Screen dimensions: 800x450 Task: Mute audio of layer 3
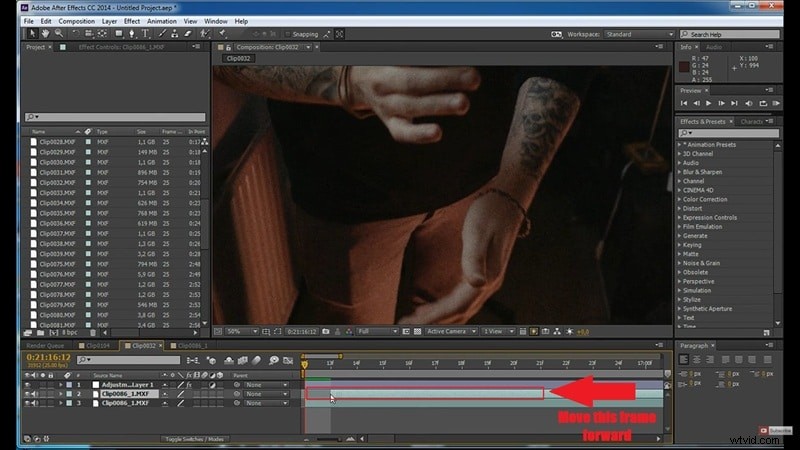click(x=35, y=403)
